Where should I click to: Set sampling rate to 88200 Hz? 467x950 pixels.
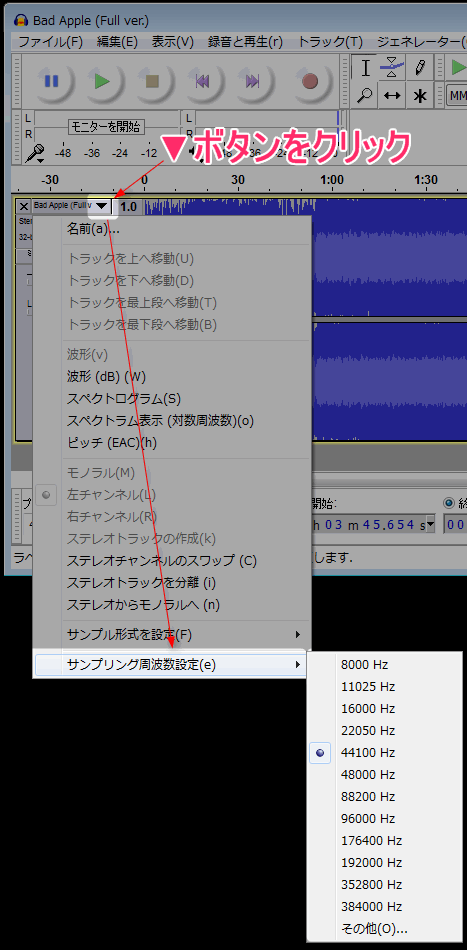(382, 796)
